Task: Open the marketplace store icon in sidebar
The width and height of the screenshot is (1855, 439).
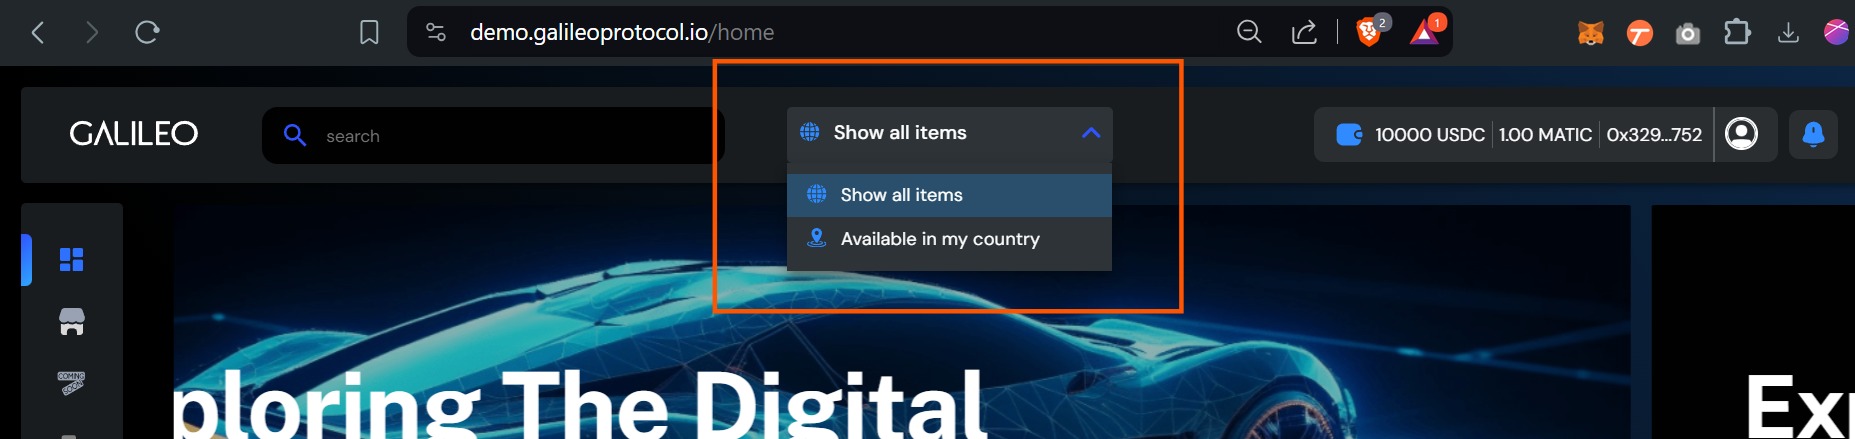Action: click(72, 321)
